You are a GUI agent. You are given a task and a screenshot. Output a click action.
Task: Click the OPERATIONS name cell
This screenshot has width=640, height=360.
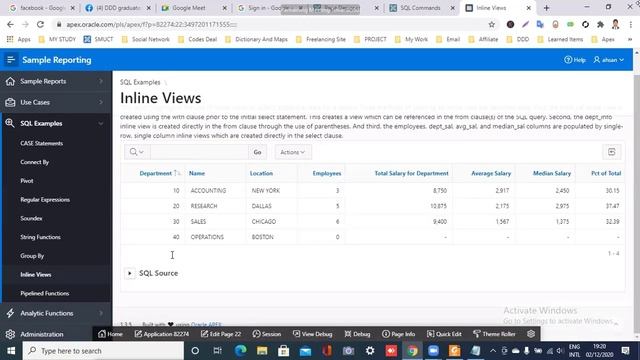[207, 237]
